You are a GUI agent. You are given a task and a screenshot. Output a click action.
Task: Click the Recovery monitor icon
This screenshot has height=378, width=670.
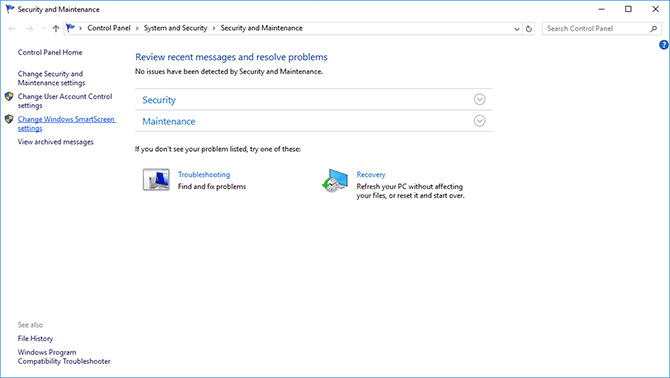(x=335, y=180)
